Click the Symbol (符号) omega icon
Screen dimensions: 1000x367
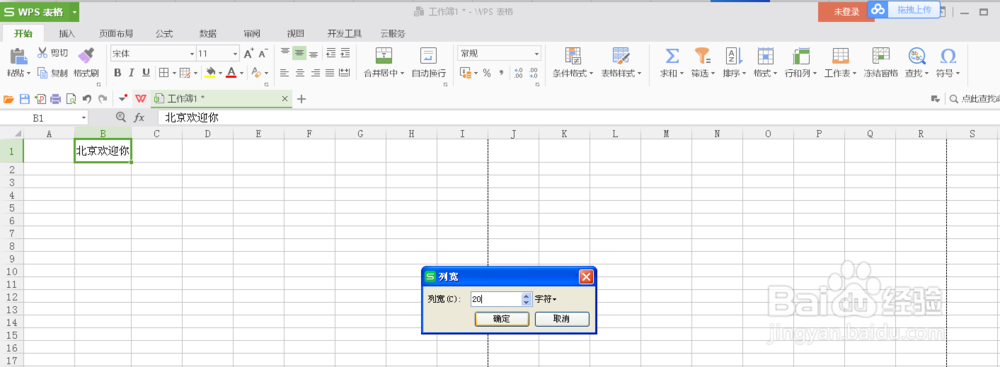(x=948, y=56)
